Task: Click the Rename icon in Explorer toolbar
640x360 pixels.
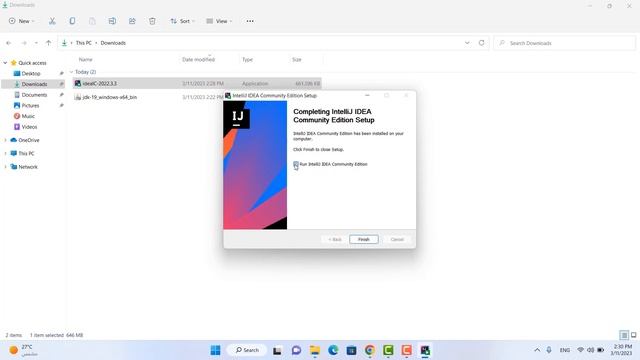Action: tap(112, 21)
